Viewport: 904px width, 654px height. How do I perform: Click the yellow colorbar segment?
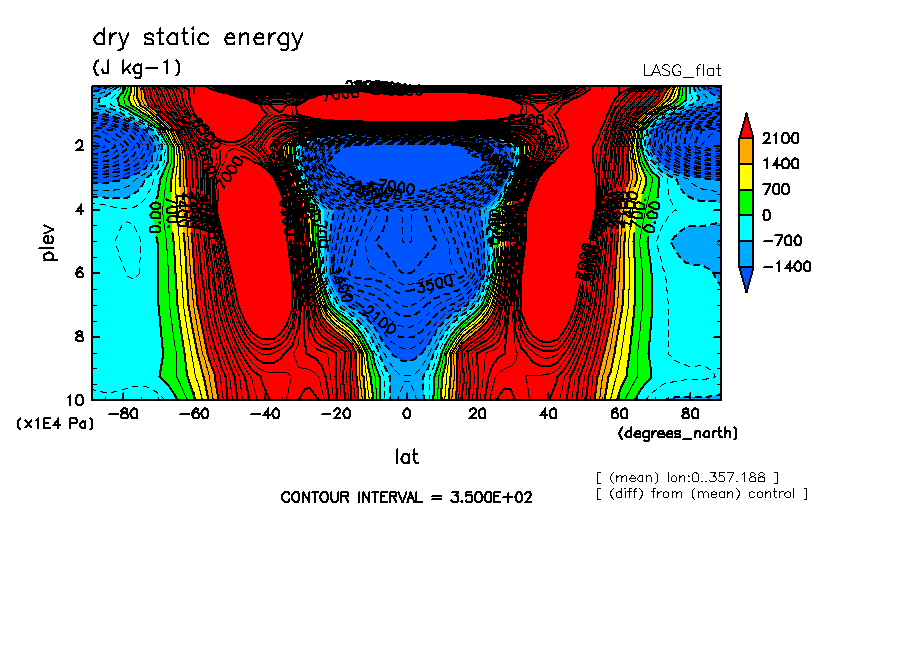point(746,176)
